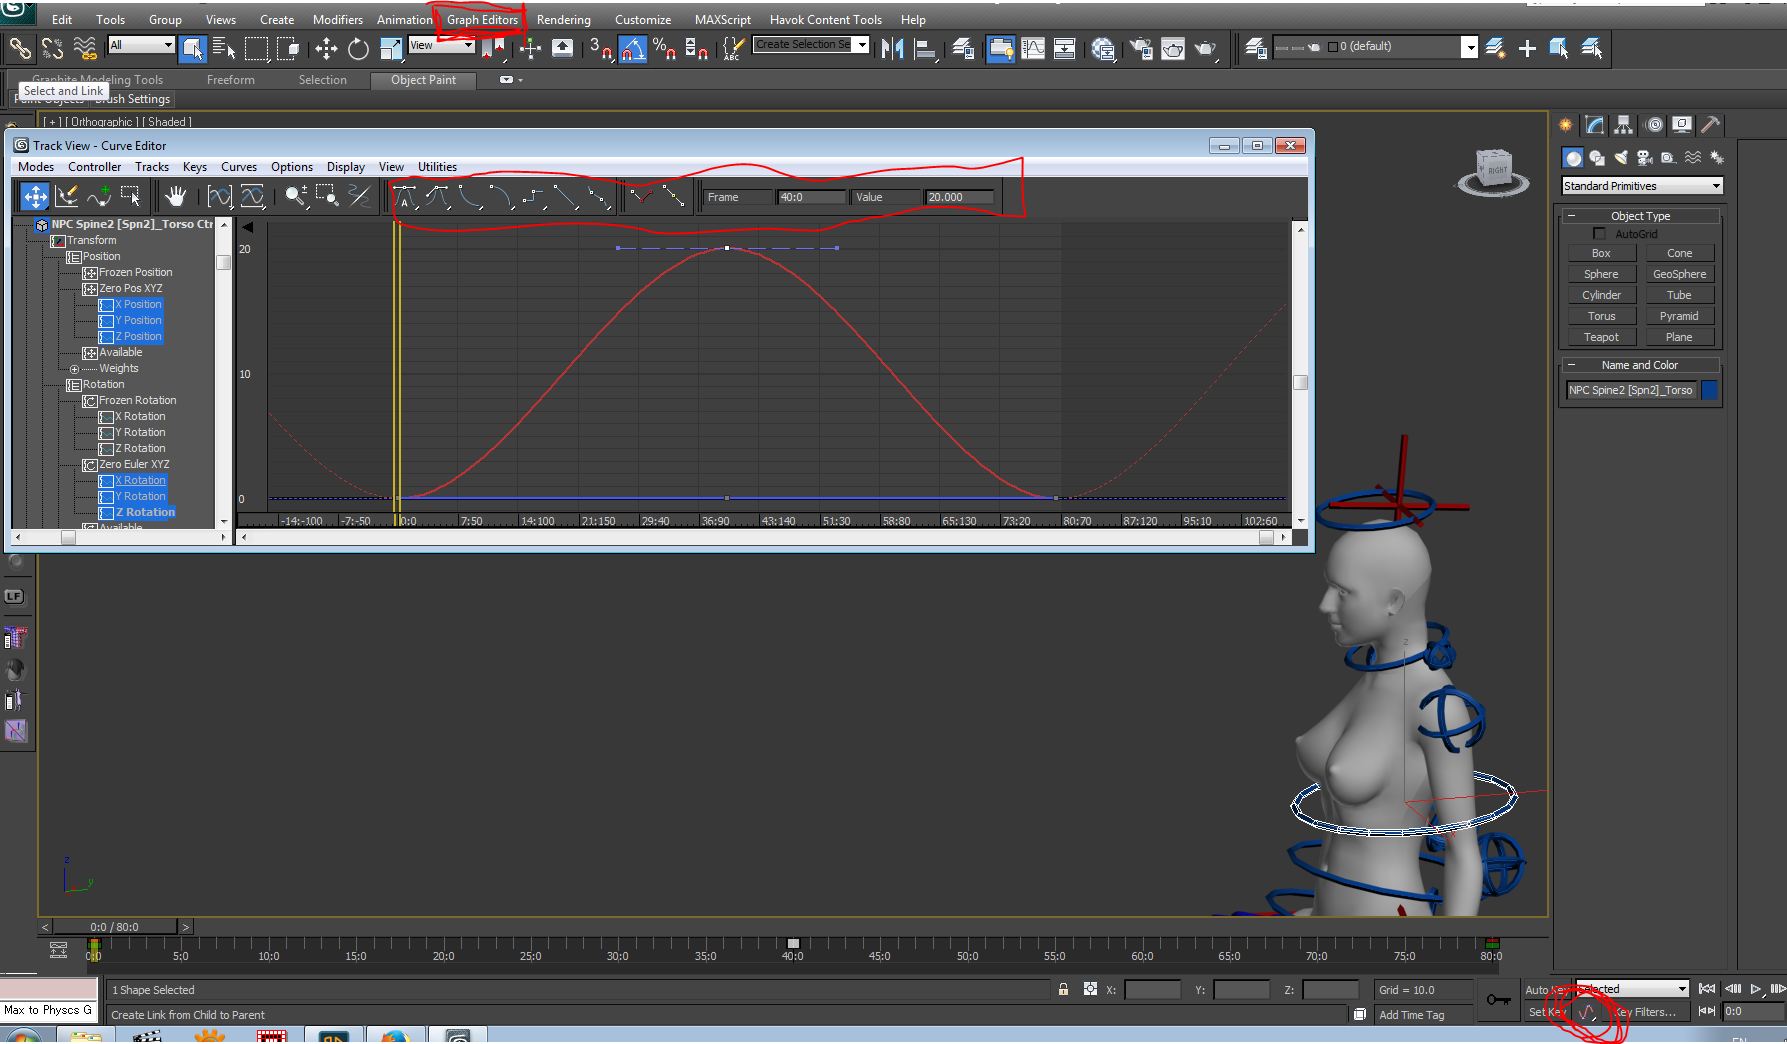Create a GeoSphere primitive
The image size is (1787, 1044).
1679,273
